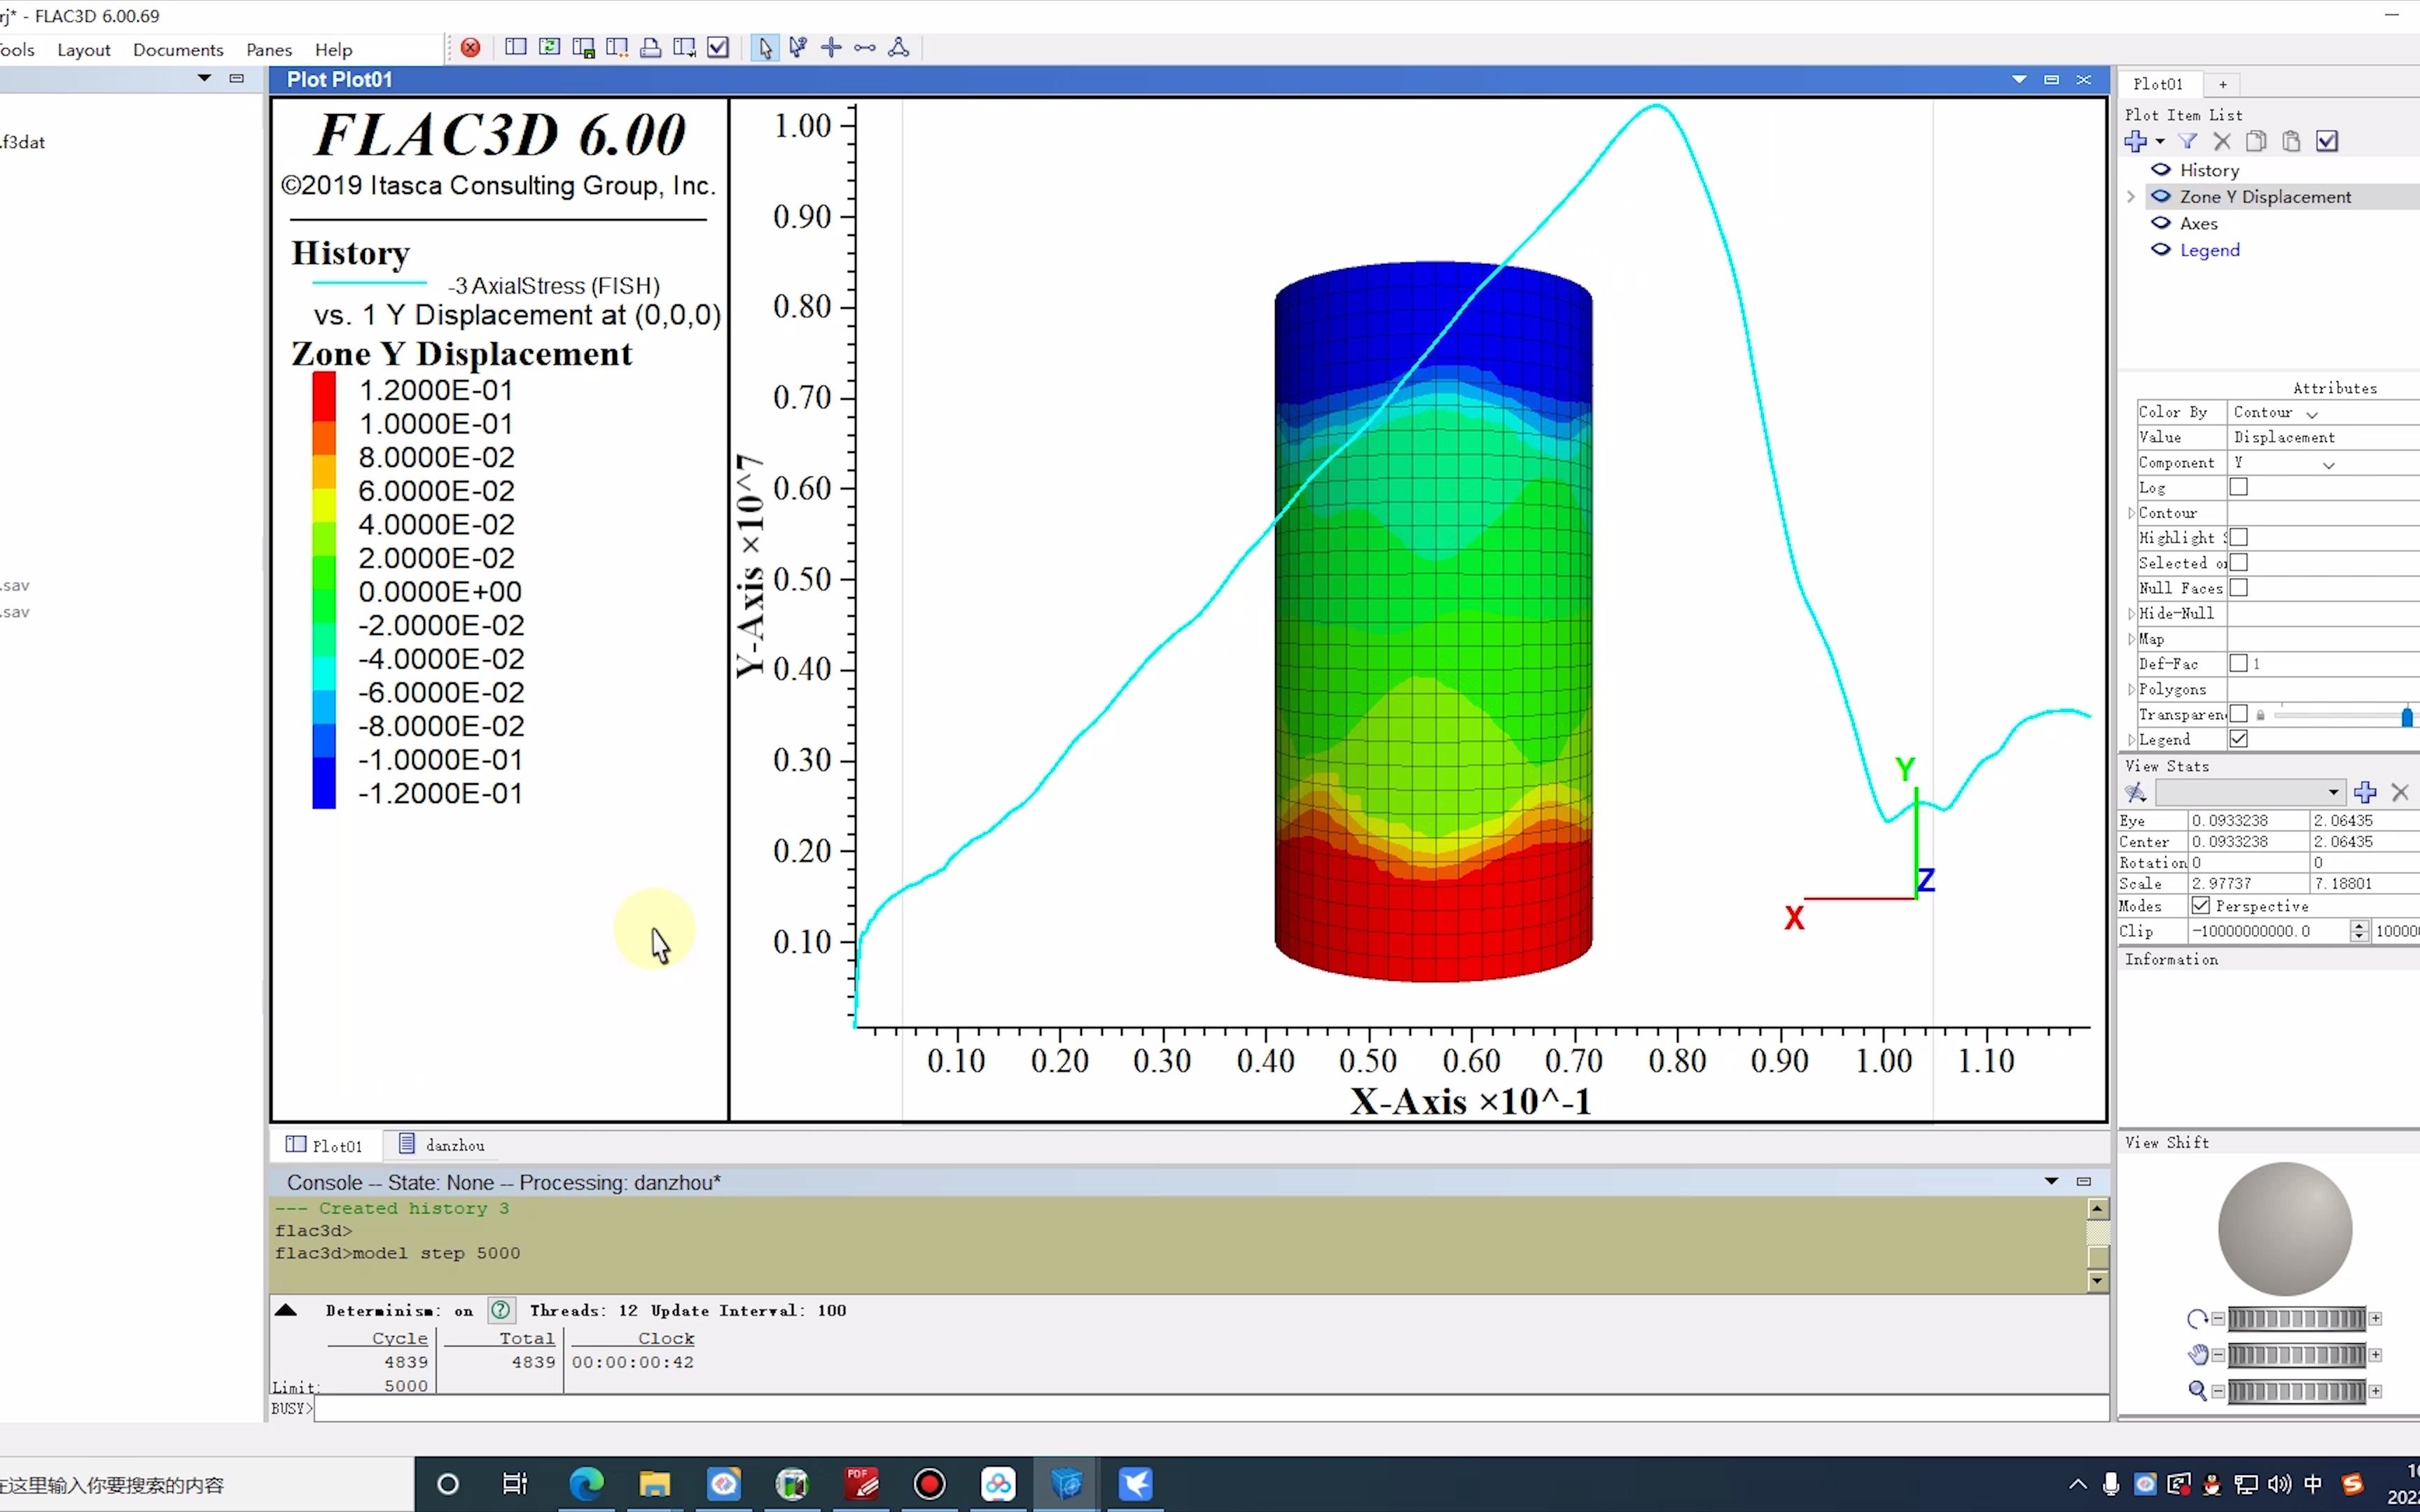Click blue plus to add plot item
The height and width of the screenshot is (1512, 2420).
point(2136,142)
